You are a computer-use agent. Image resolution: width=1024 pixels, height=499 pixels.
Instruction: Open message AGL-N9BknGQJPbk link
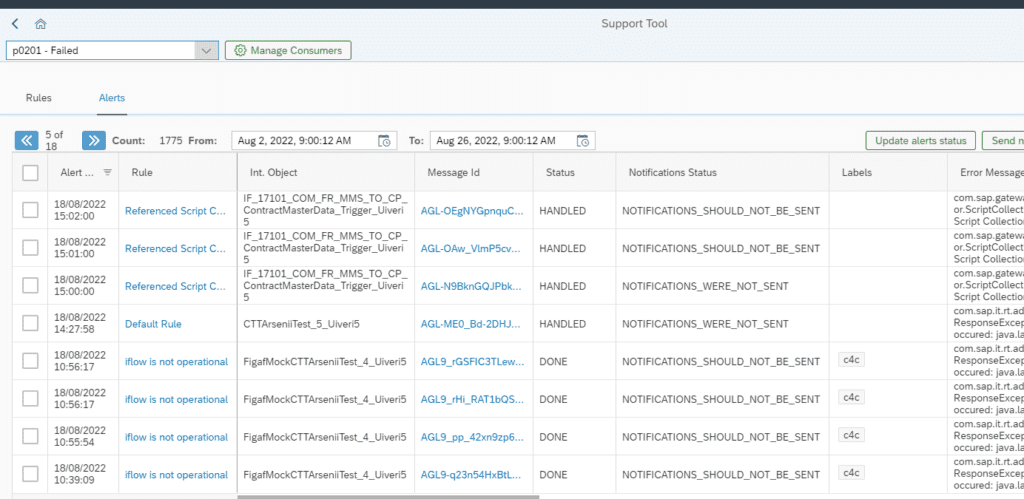(x=472, y=286)
